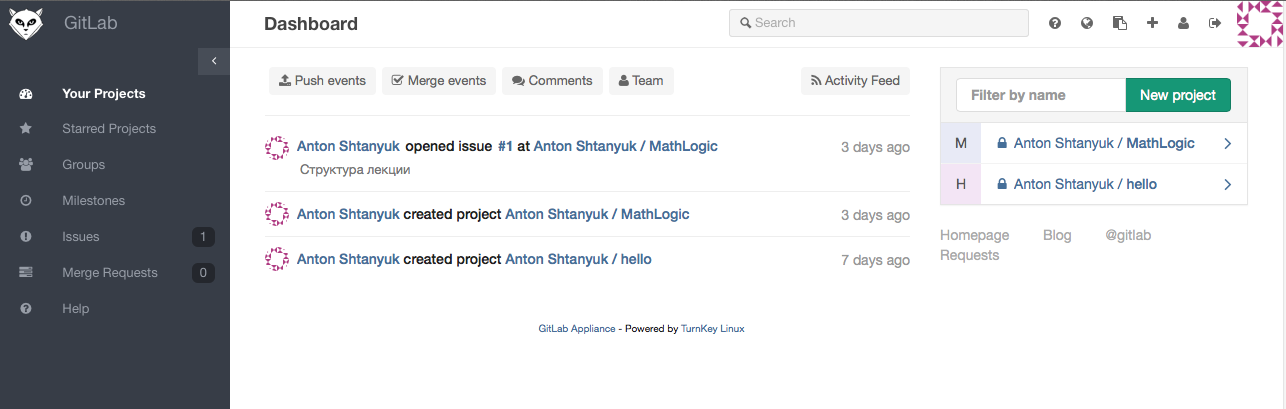
Task: Open the Homepage footer link
Action: tap(975, 235)
